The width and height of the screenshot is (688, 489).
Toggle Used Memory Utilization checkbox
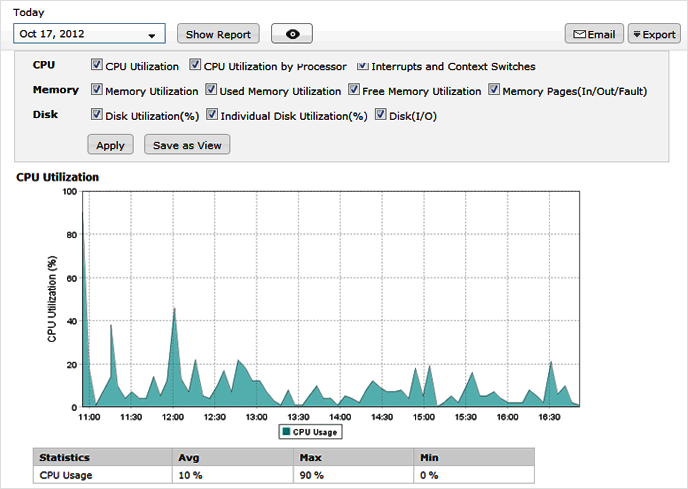tap(212, 90)
